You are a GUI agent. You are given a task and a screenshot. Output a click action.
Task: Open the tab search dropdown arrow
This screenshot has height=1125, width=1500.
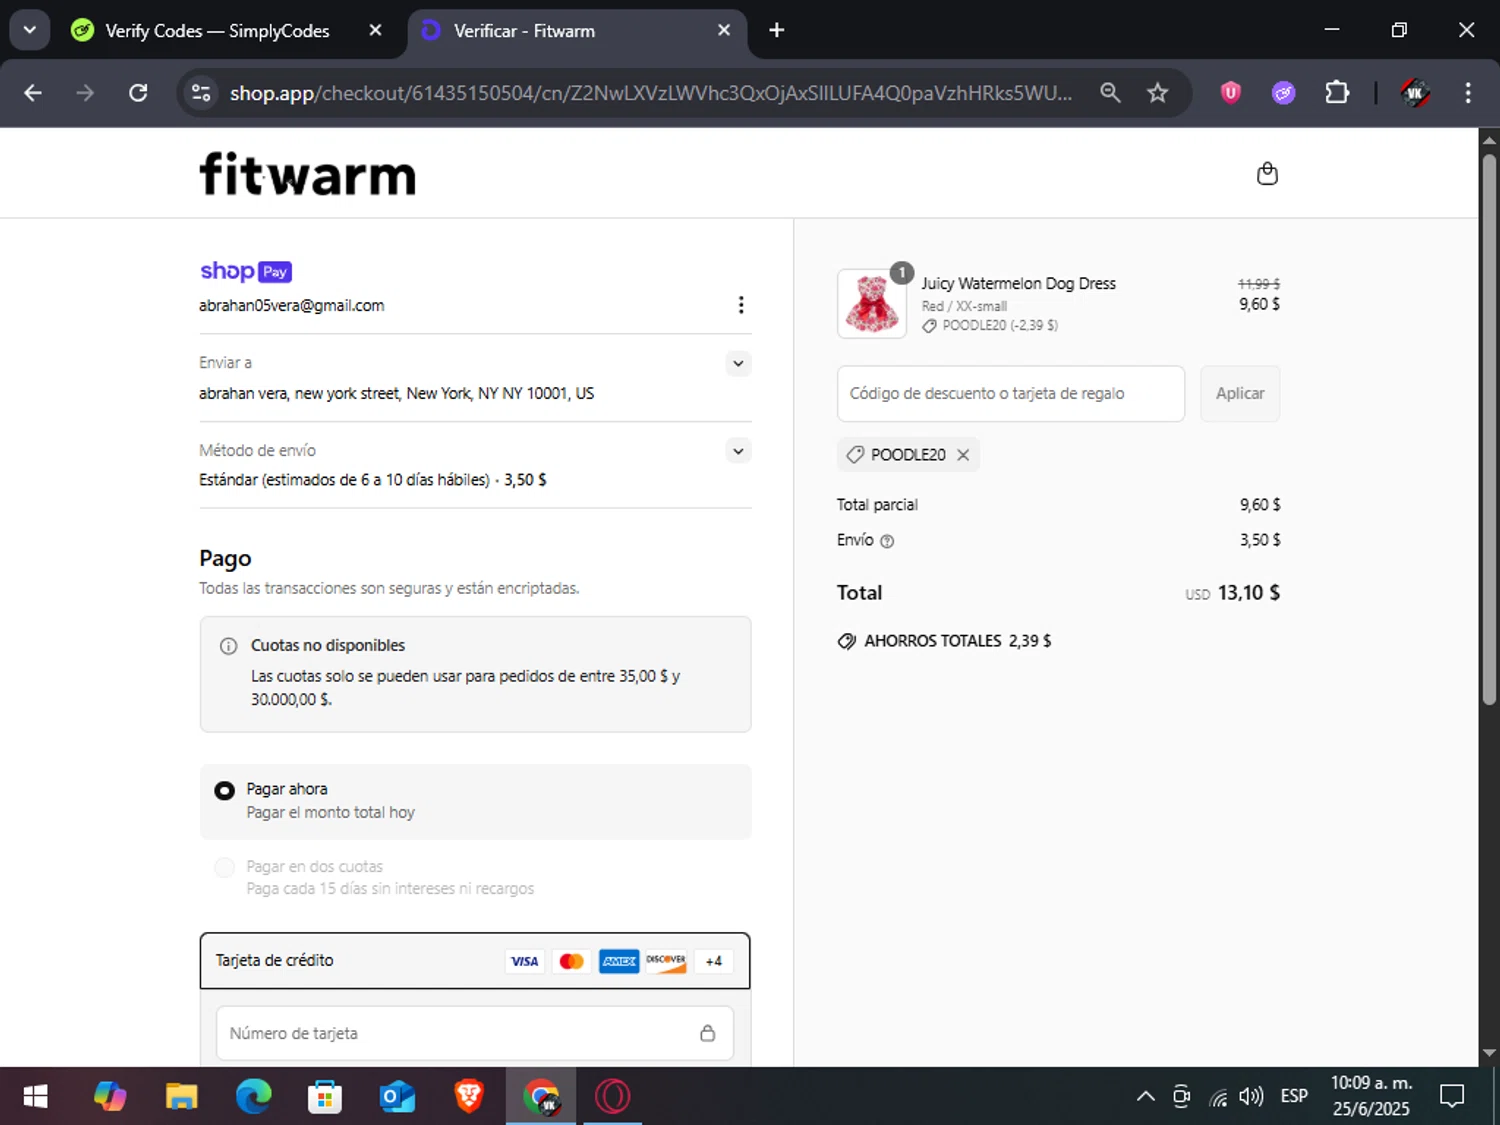(x=30, y=30)
